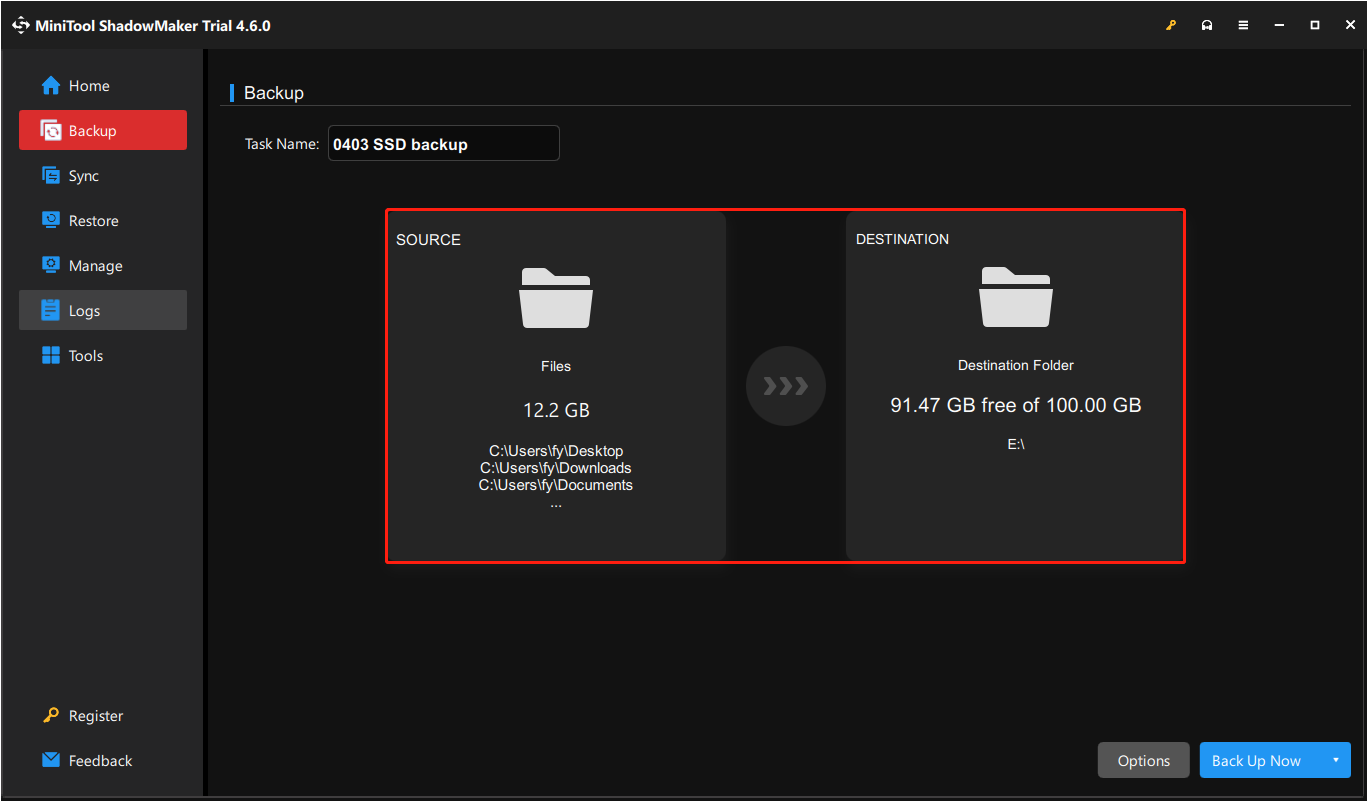Open Feedback from the bottom sidebar

pyautogui.click(x=49, y=760)
